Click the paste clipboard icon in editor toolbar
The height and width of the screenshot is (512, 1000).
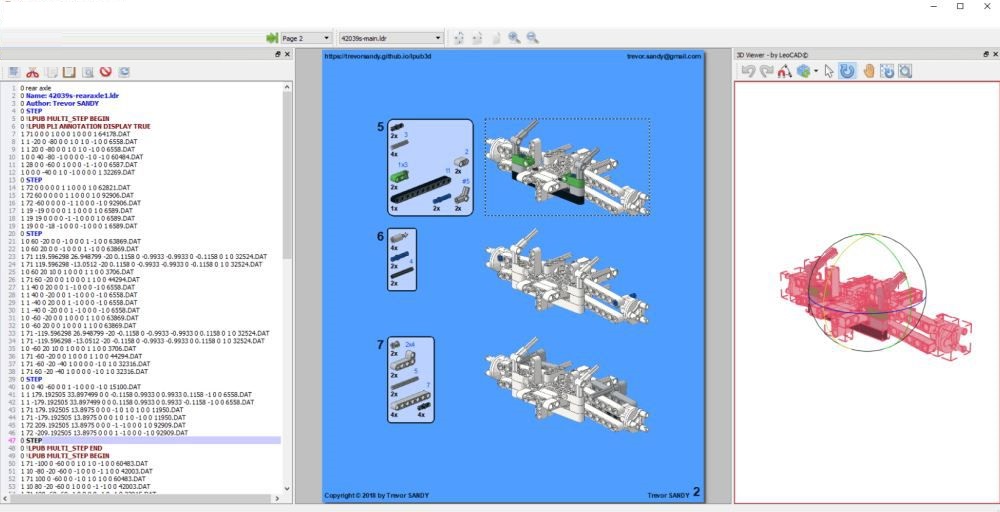pos(69,72)
